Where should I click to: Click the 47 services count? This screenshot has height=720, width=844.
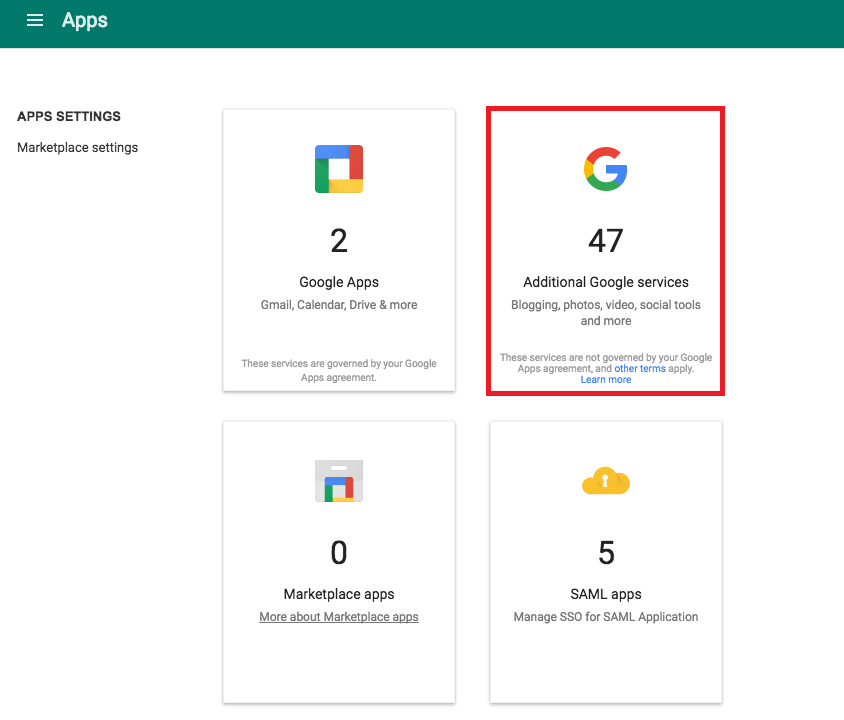(605, 240)
